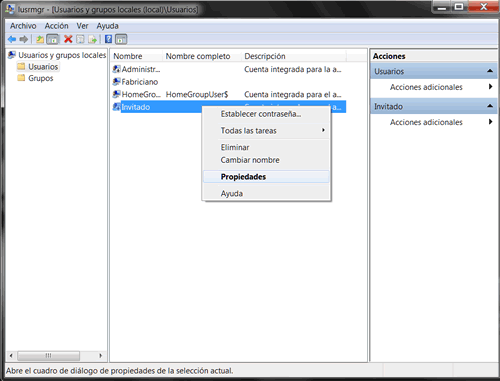Close the lusrmgr window
Viewport: 500px width, 381px height.
pyautogui.click(x=484, y=7)
